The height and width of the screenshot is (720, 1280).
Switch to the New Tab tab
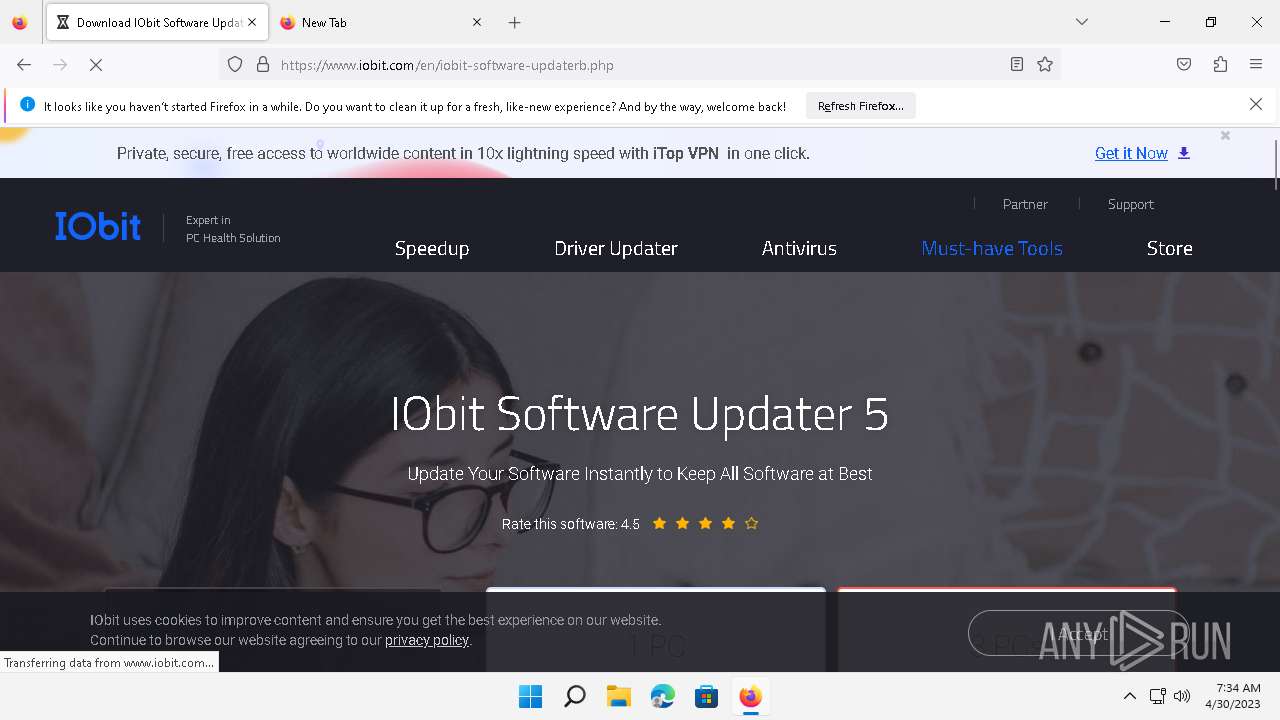point(381,22)
